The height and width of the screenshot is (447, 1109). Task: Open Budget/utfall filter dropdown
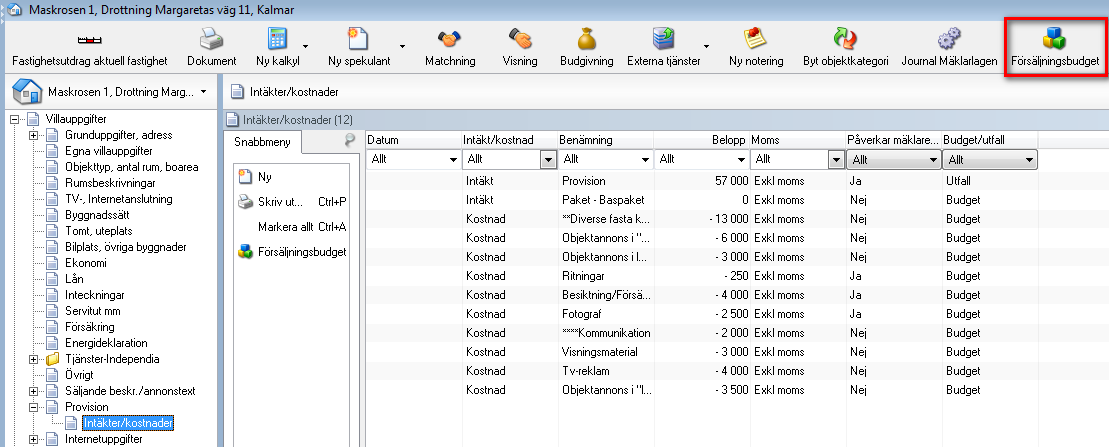tap(990, 160)
